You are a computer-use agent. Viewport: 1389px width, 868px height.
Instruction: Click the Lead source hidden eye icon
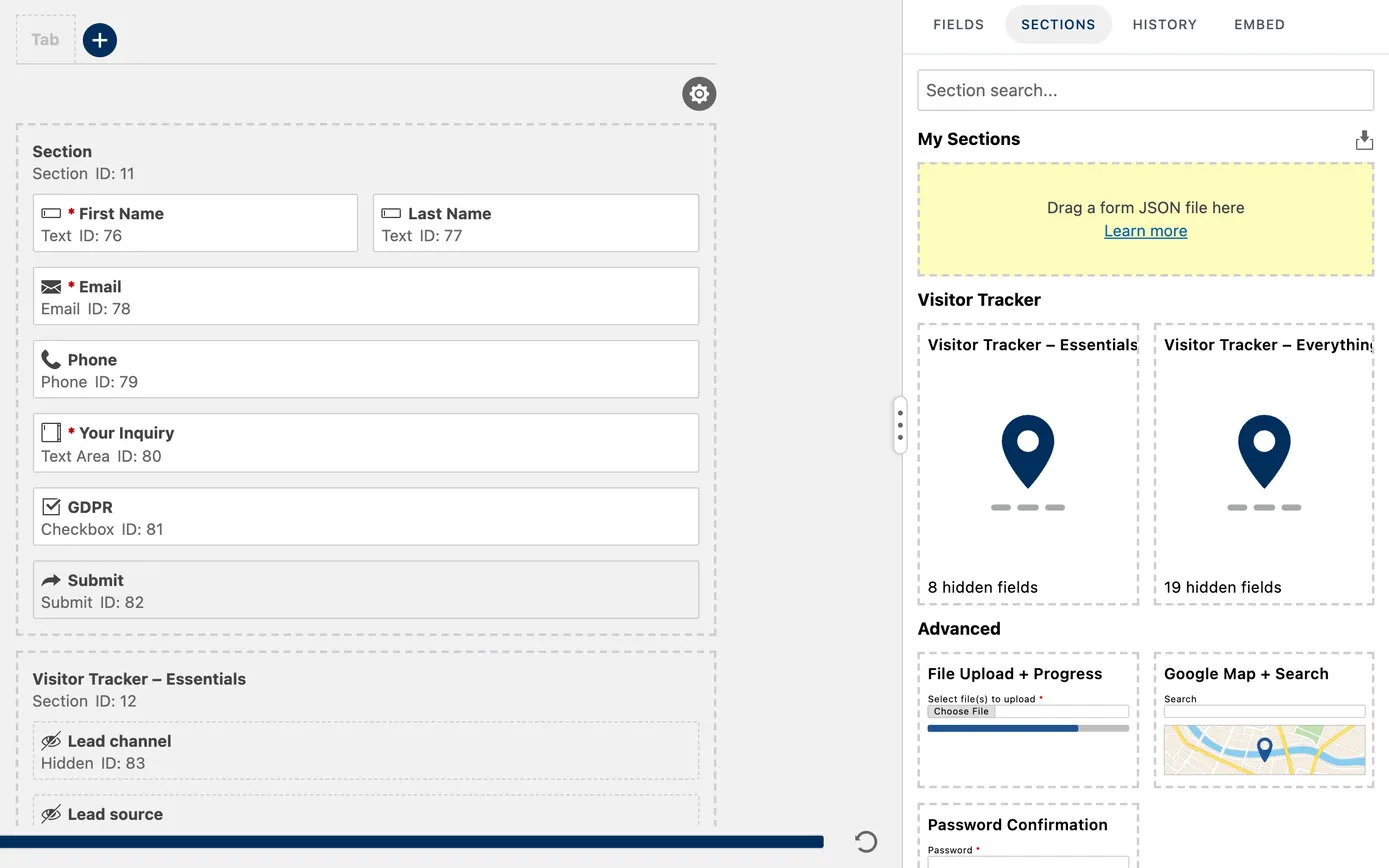click(51, 814)
